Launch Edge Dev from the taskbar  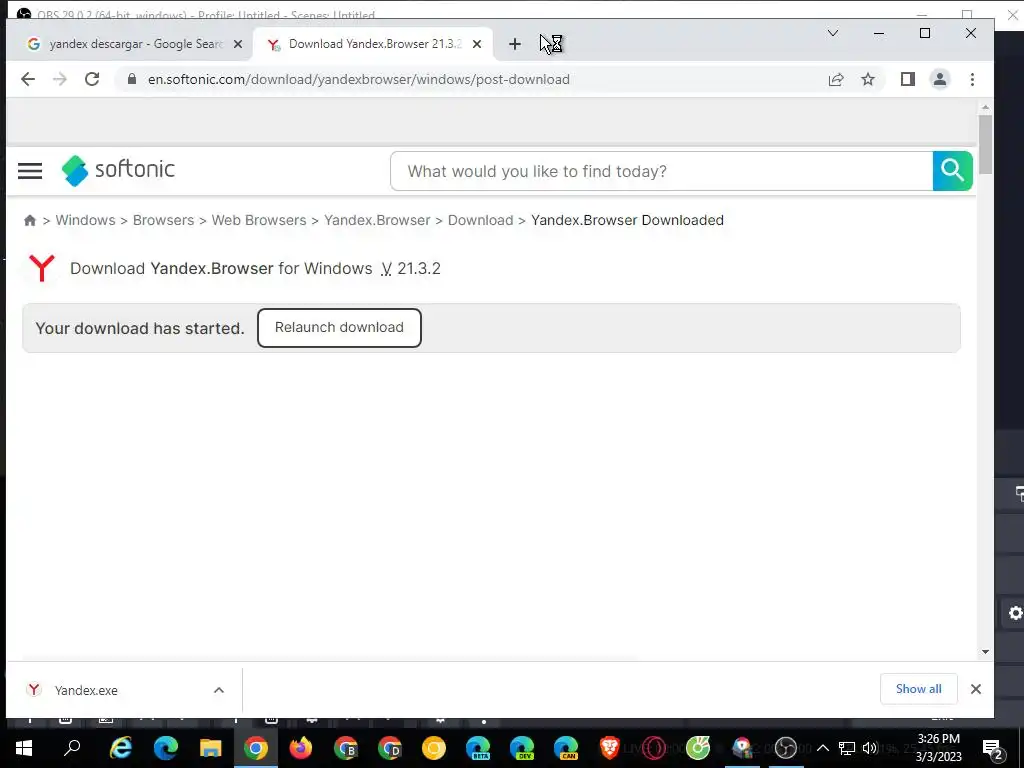[522, 748]
